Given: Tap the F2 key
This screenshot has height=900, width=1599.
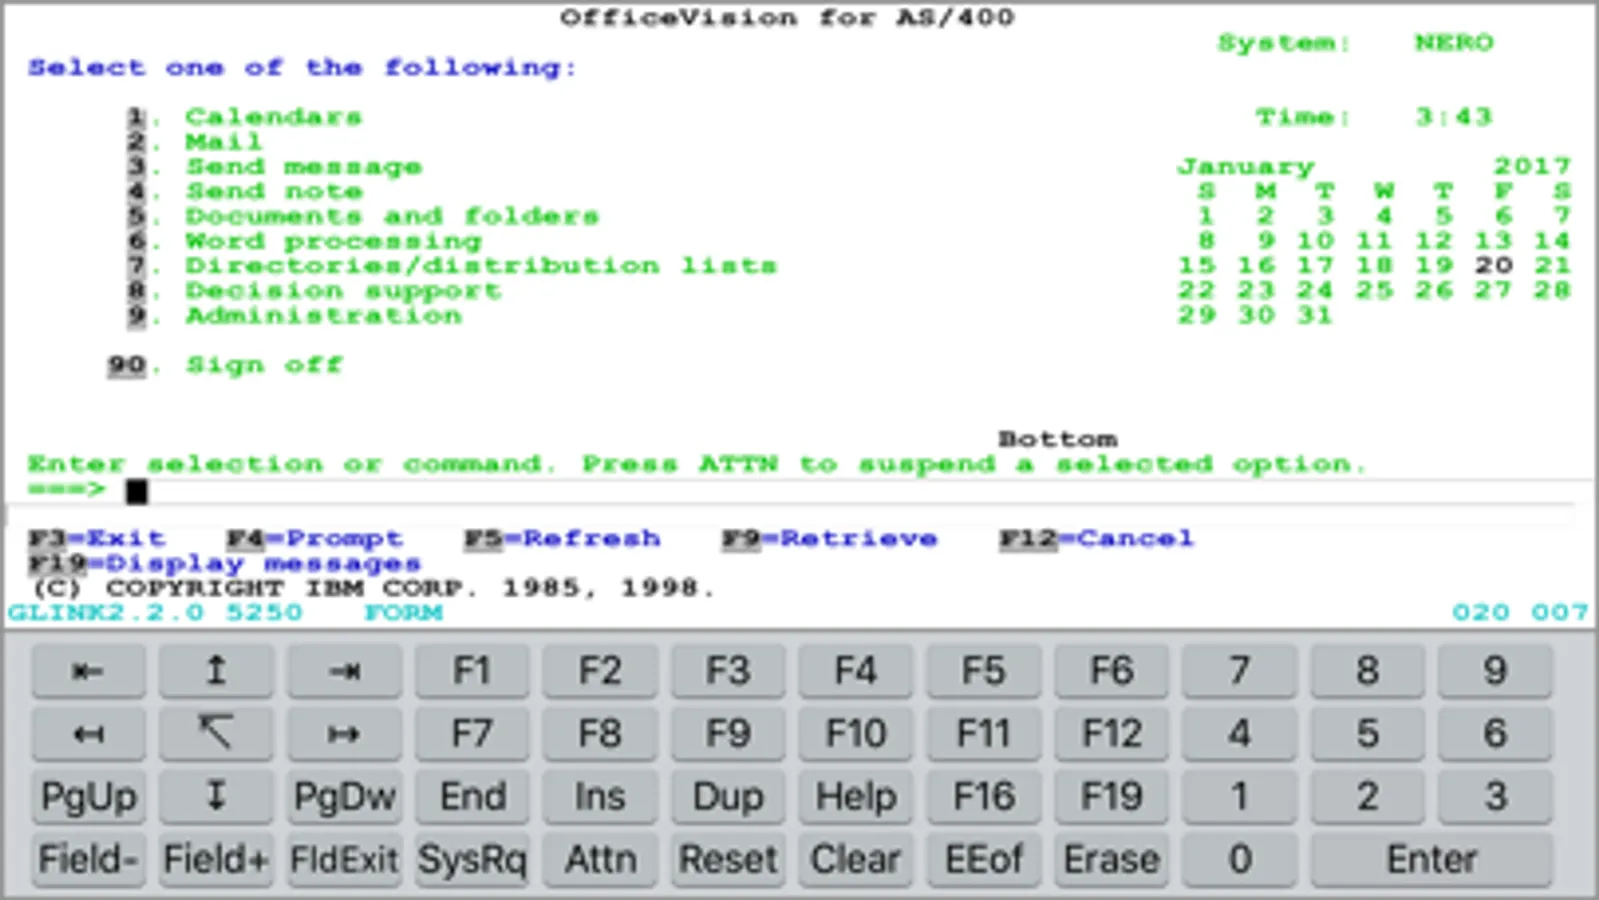Looking at the screenshot, I should point(600,671).
